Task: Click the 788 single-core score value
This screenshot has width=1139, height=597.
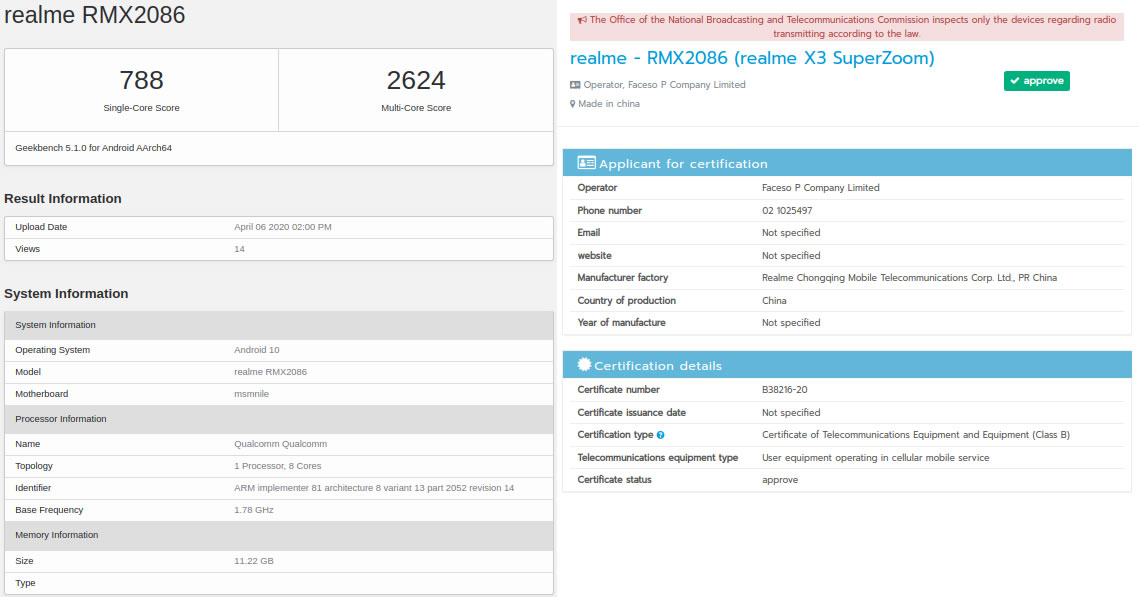Action: (x=141, y=80)
